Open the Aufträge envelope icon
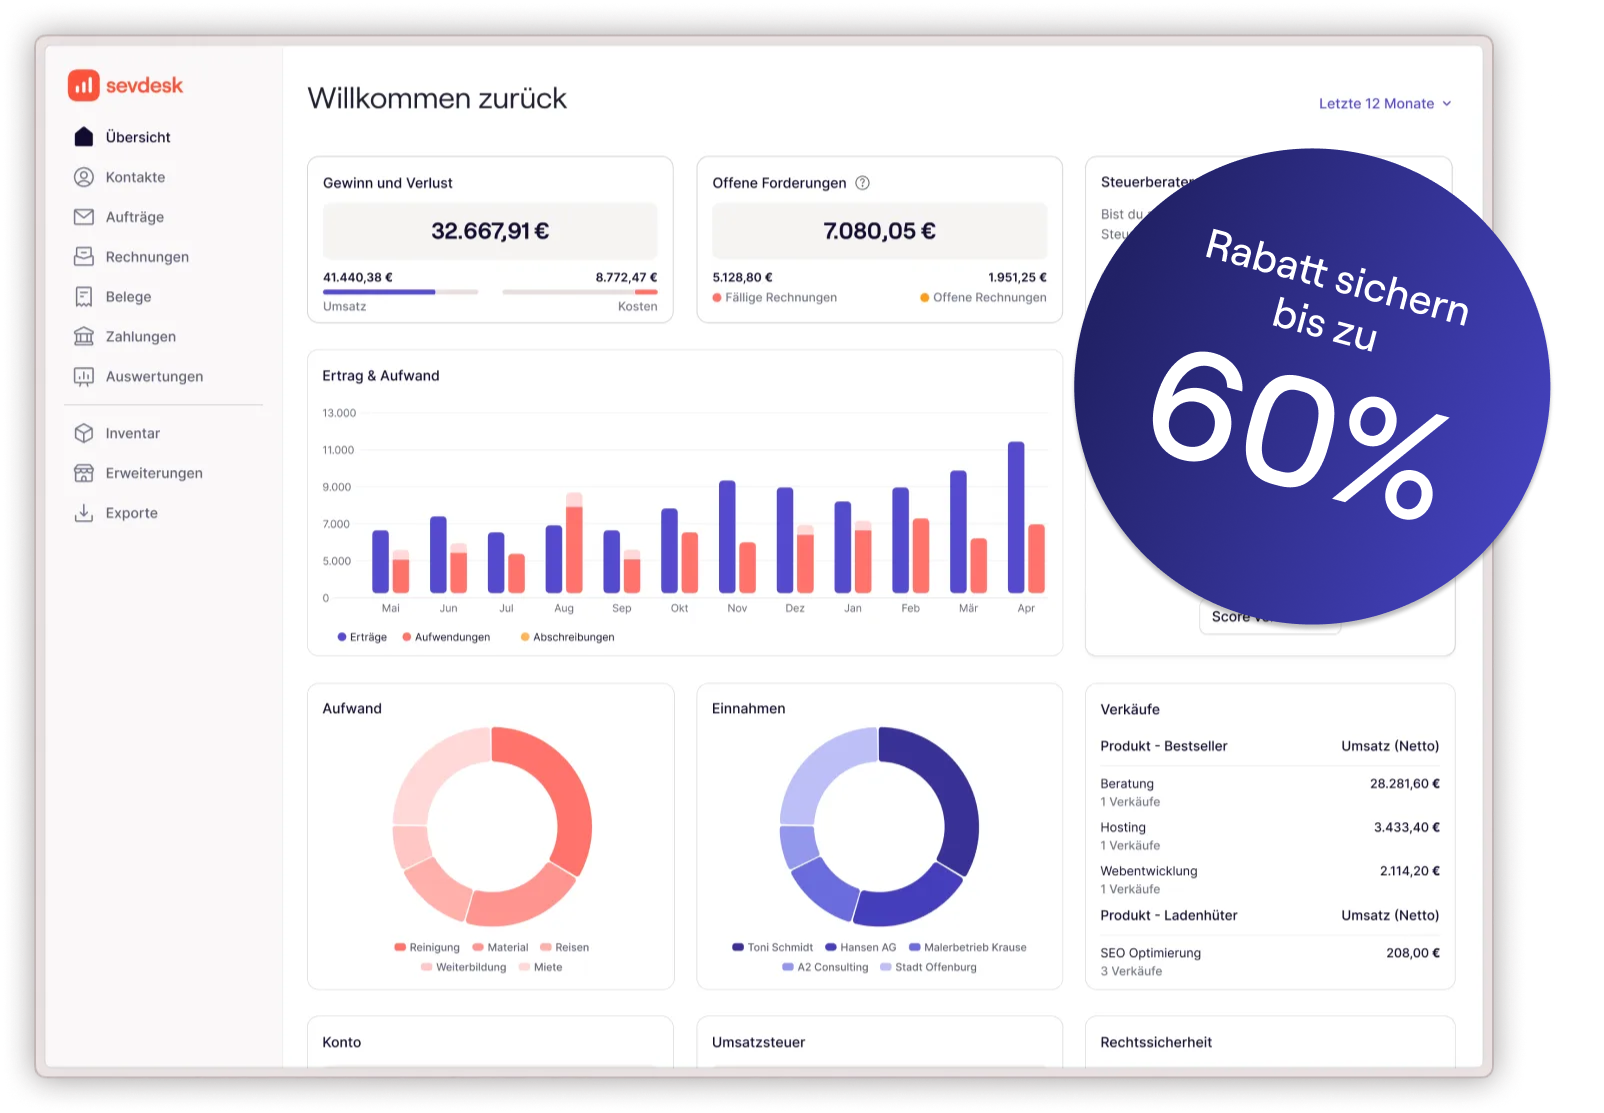The height and width of the screenshot is (1113, 1604). click(84, 217)
